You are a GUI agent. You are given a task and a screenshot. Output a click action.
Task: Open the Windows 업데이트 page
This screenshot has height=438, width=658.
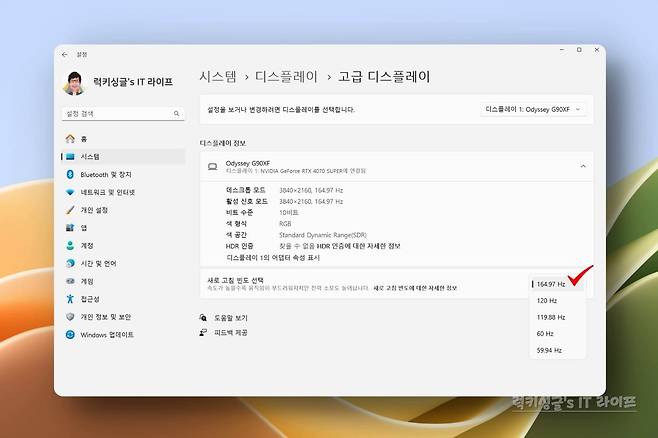(x=107, y=335)
